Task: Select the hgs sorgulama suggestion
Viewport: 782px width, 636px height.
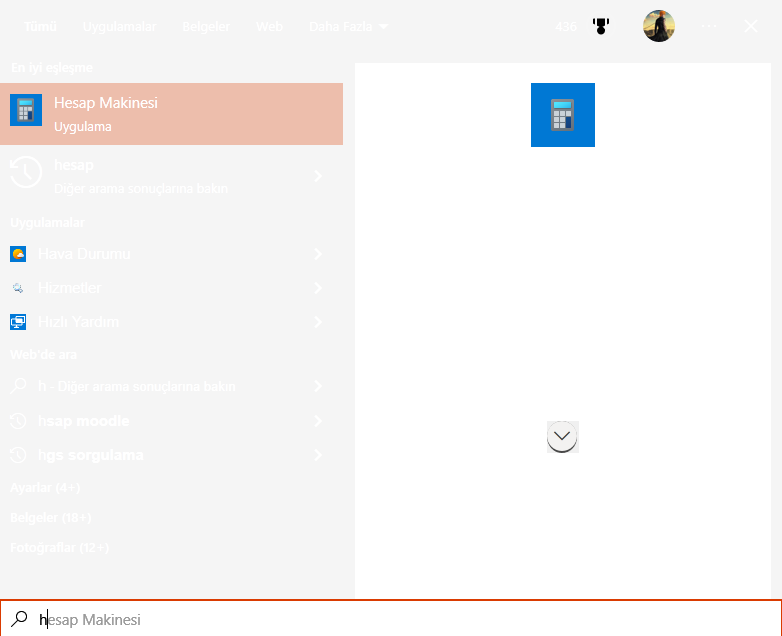Action: coord(171,455)
